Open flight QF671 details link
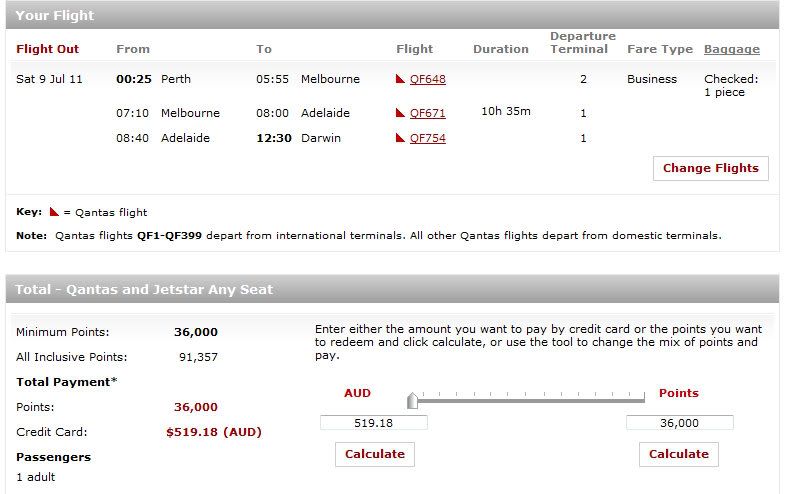803x494 pixels. [x=428, y=113]
